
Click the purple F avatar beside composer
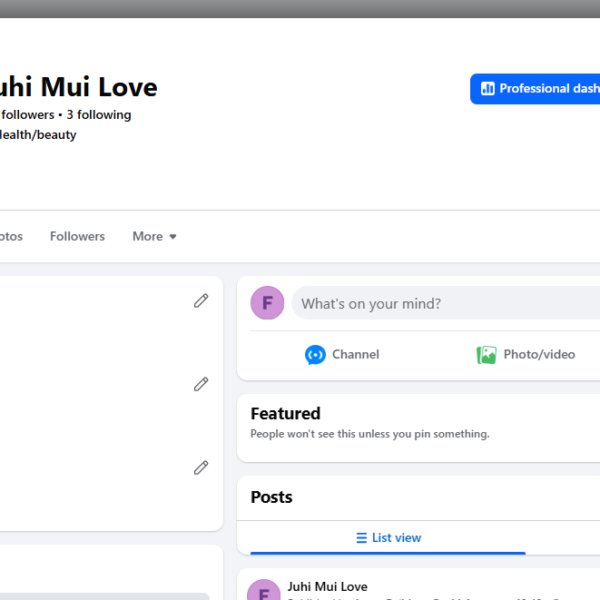pos(267,303)
